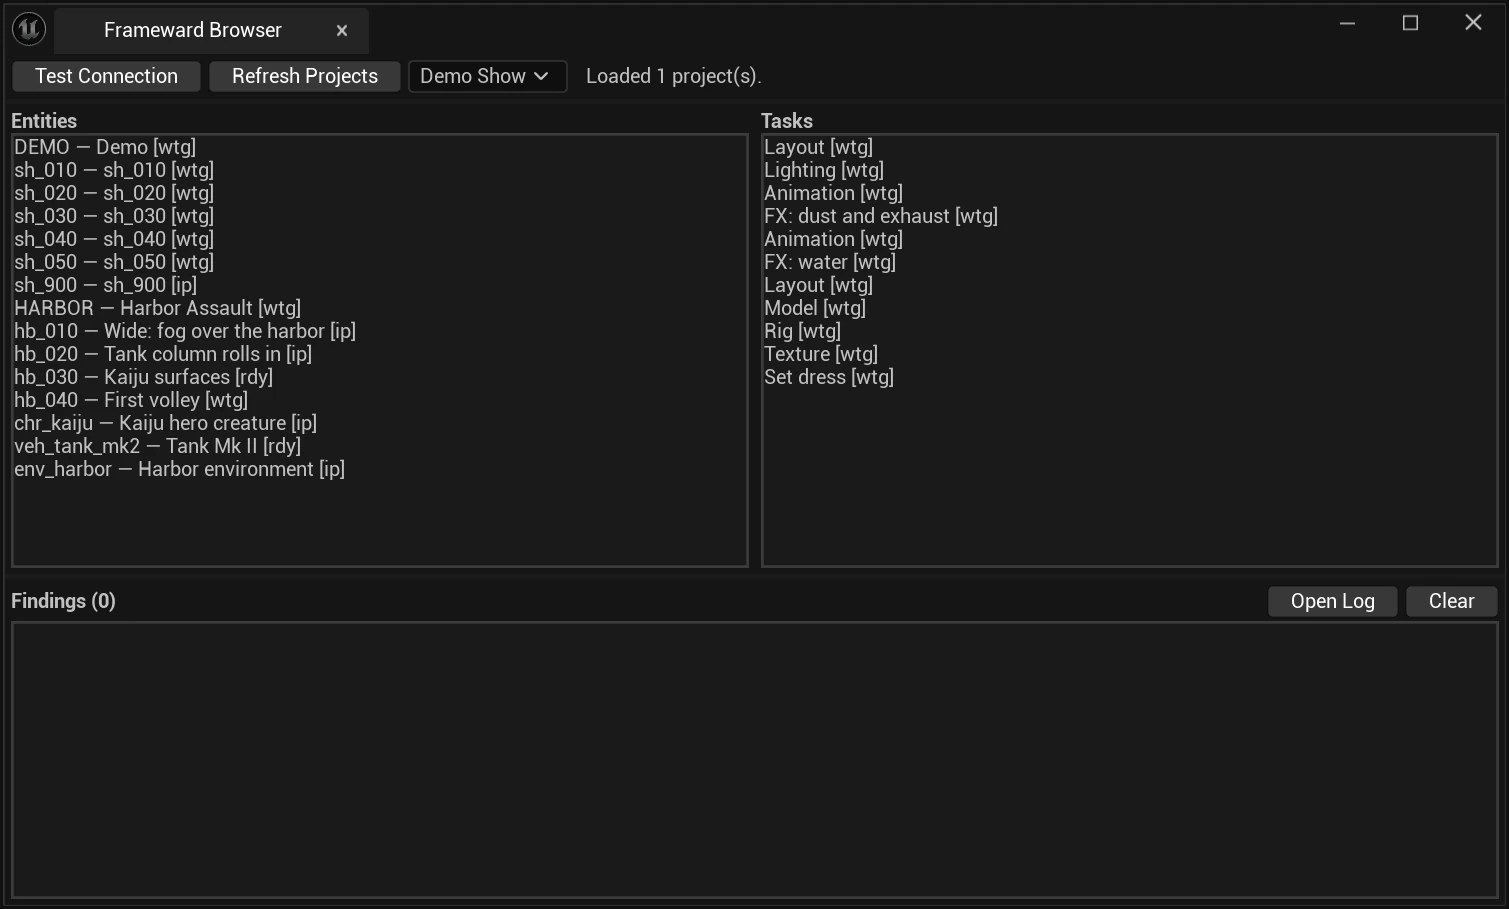1509x909 pixels.
Task: Click the Unreal Engine logo icon
Action: (x=29, y=29)
